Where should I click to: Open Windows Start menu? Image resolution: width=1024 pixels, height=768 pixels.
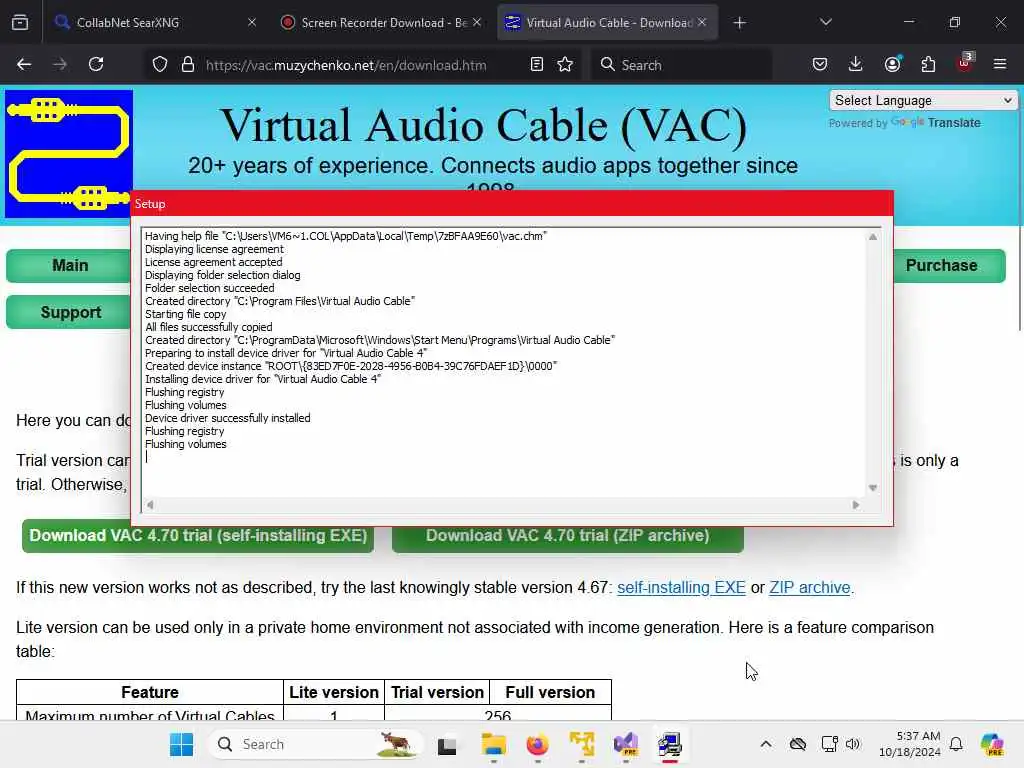182,744
